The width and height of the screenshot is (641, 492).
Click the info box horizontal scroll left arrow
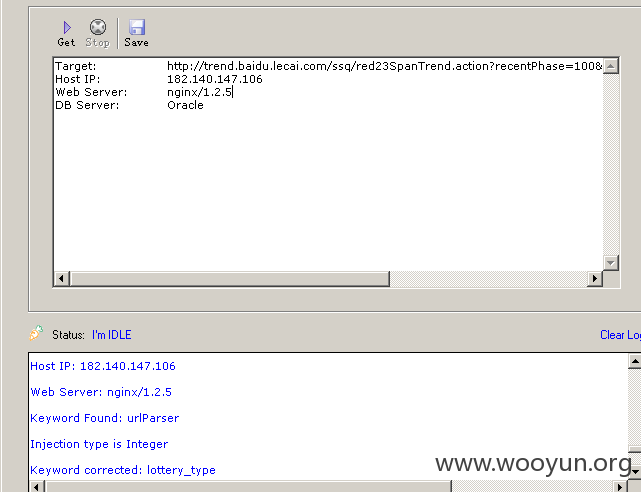coord(61,279)
